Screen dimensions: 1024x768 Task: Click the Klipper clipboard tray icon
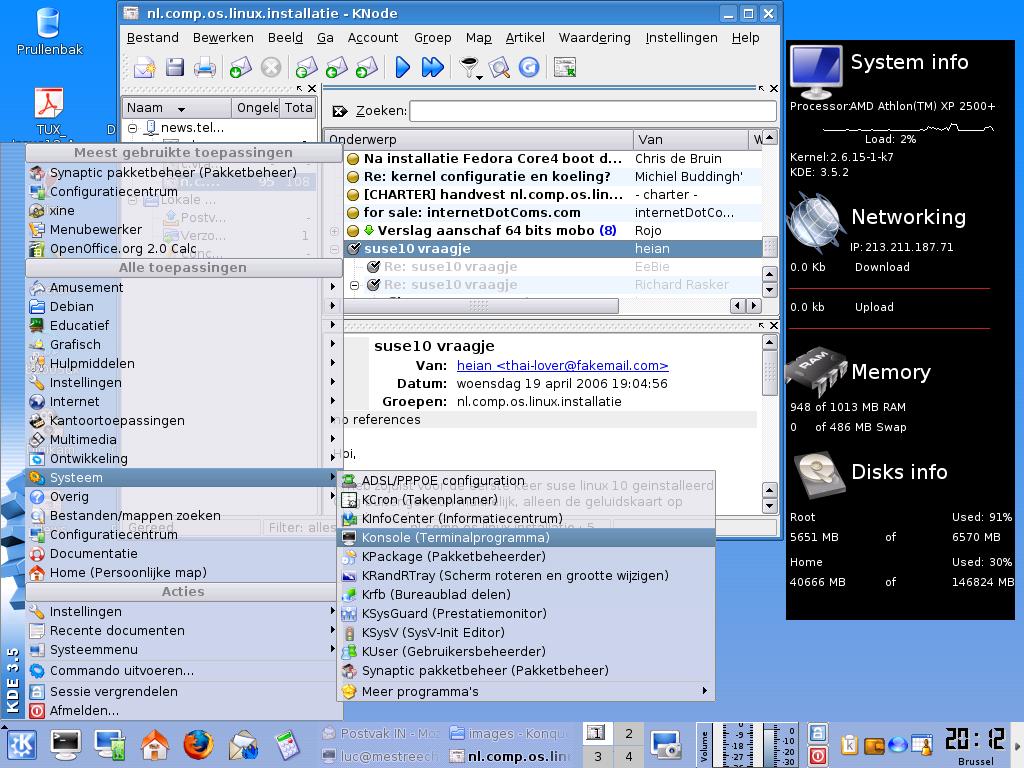(x=850, y=744)
